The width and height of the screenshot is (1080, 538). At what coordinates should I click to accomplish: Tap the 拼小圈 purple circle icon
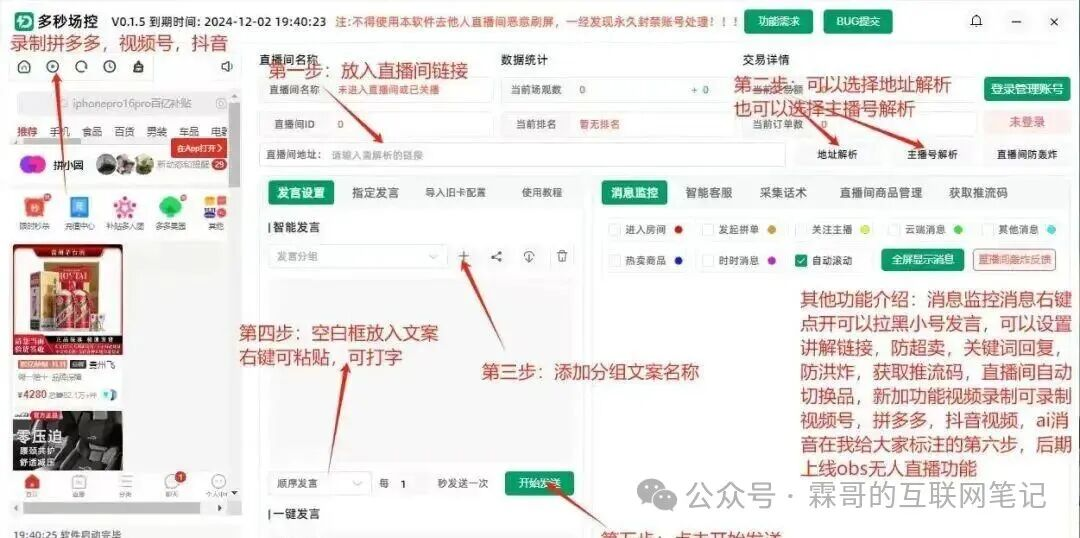32,165
